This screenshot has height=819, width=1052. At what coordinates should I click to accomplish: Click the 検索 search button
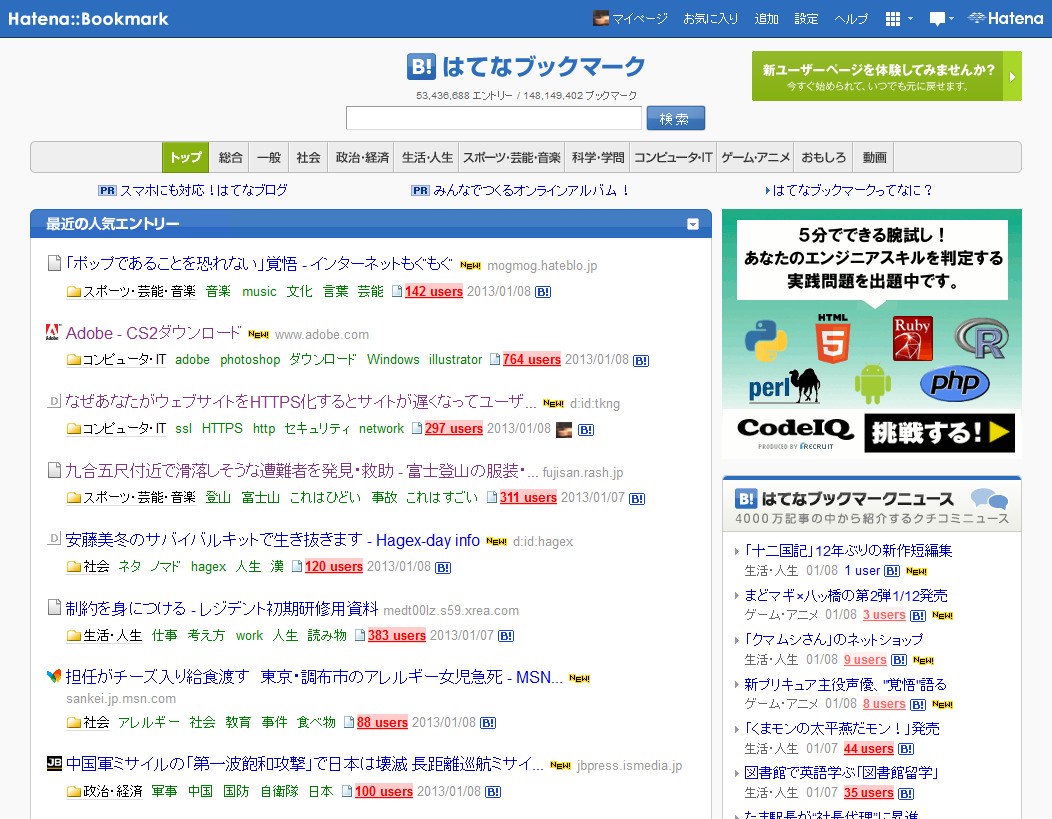click(x=676, y=118)
